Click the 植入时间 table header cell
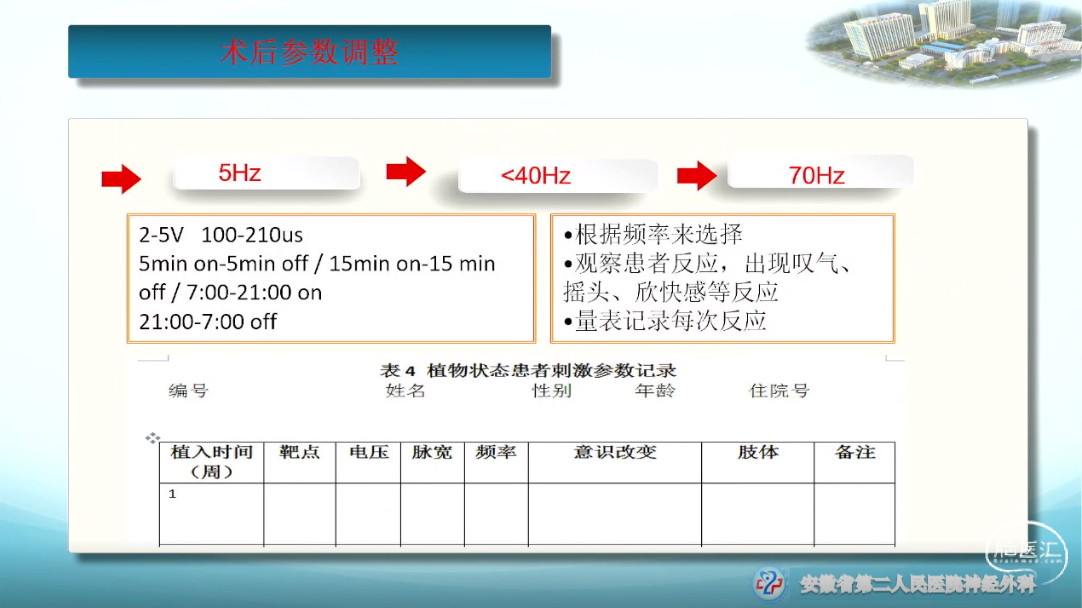Image resolution: width=1082 pixels, height=608 pixels. (211, 462)
